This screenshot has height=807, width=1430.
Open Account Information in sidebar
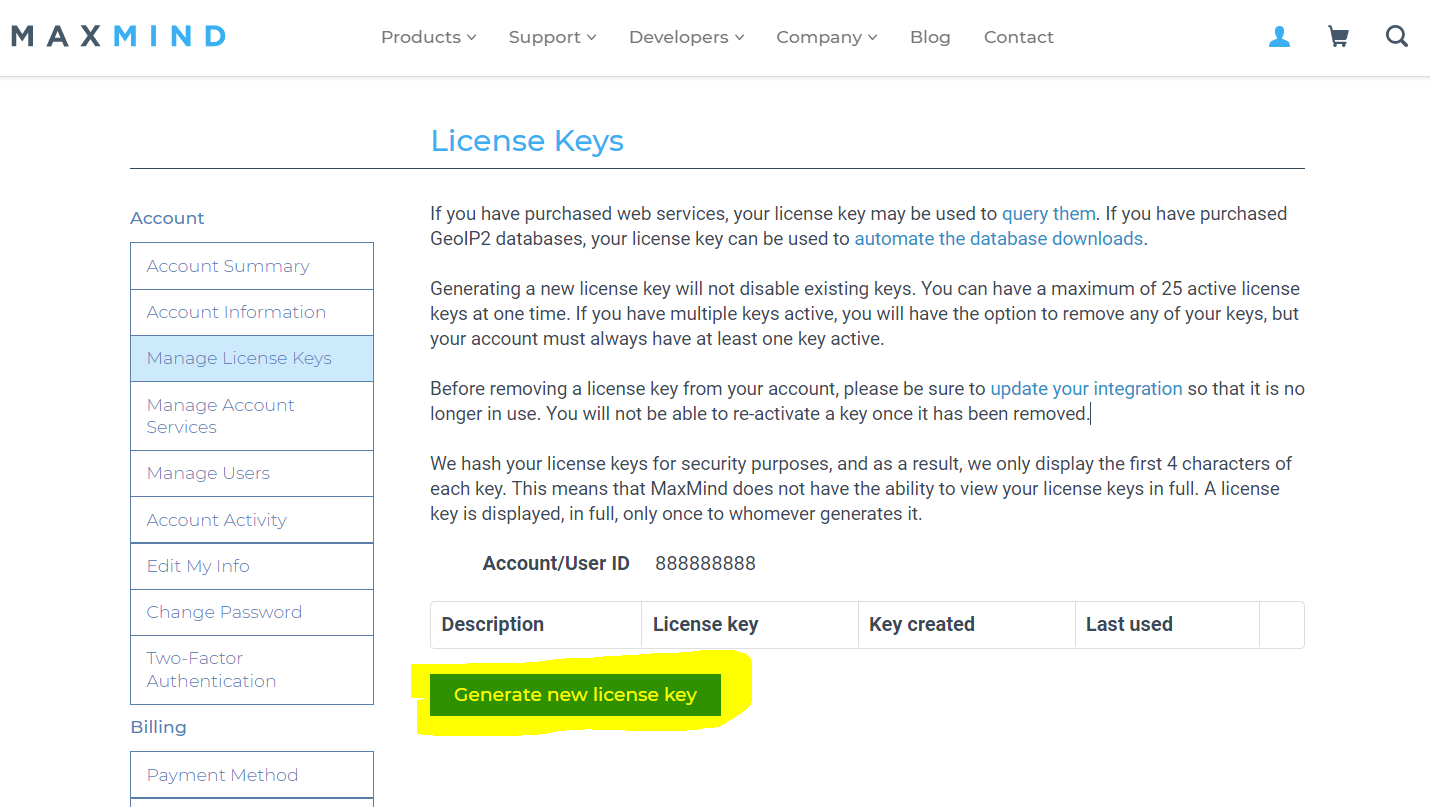(x=252, y=312)
